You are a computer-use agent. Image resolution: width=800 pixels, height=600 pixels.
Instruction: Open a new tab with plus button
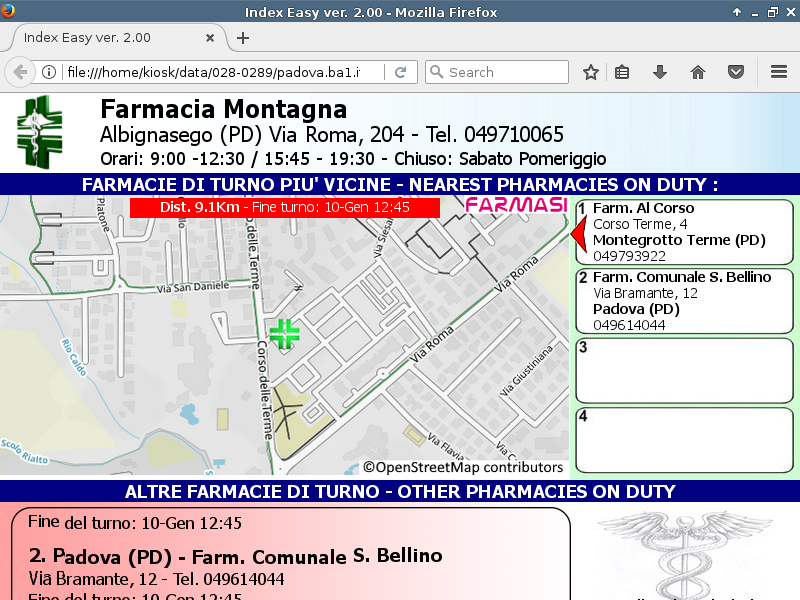click(x=243, y=38)
